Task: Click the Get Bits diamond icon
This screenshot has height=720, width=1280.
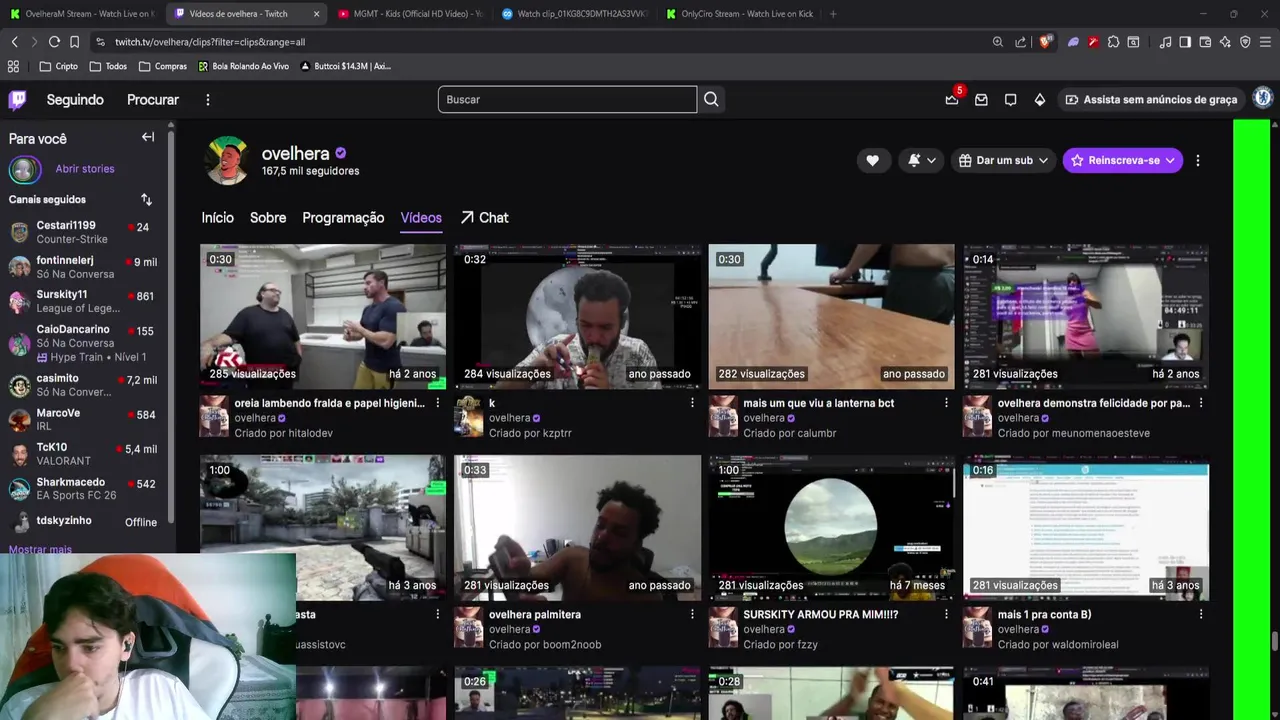Action: click(x=1040, y=99)
